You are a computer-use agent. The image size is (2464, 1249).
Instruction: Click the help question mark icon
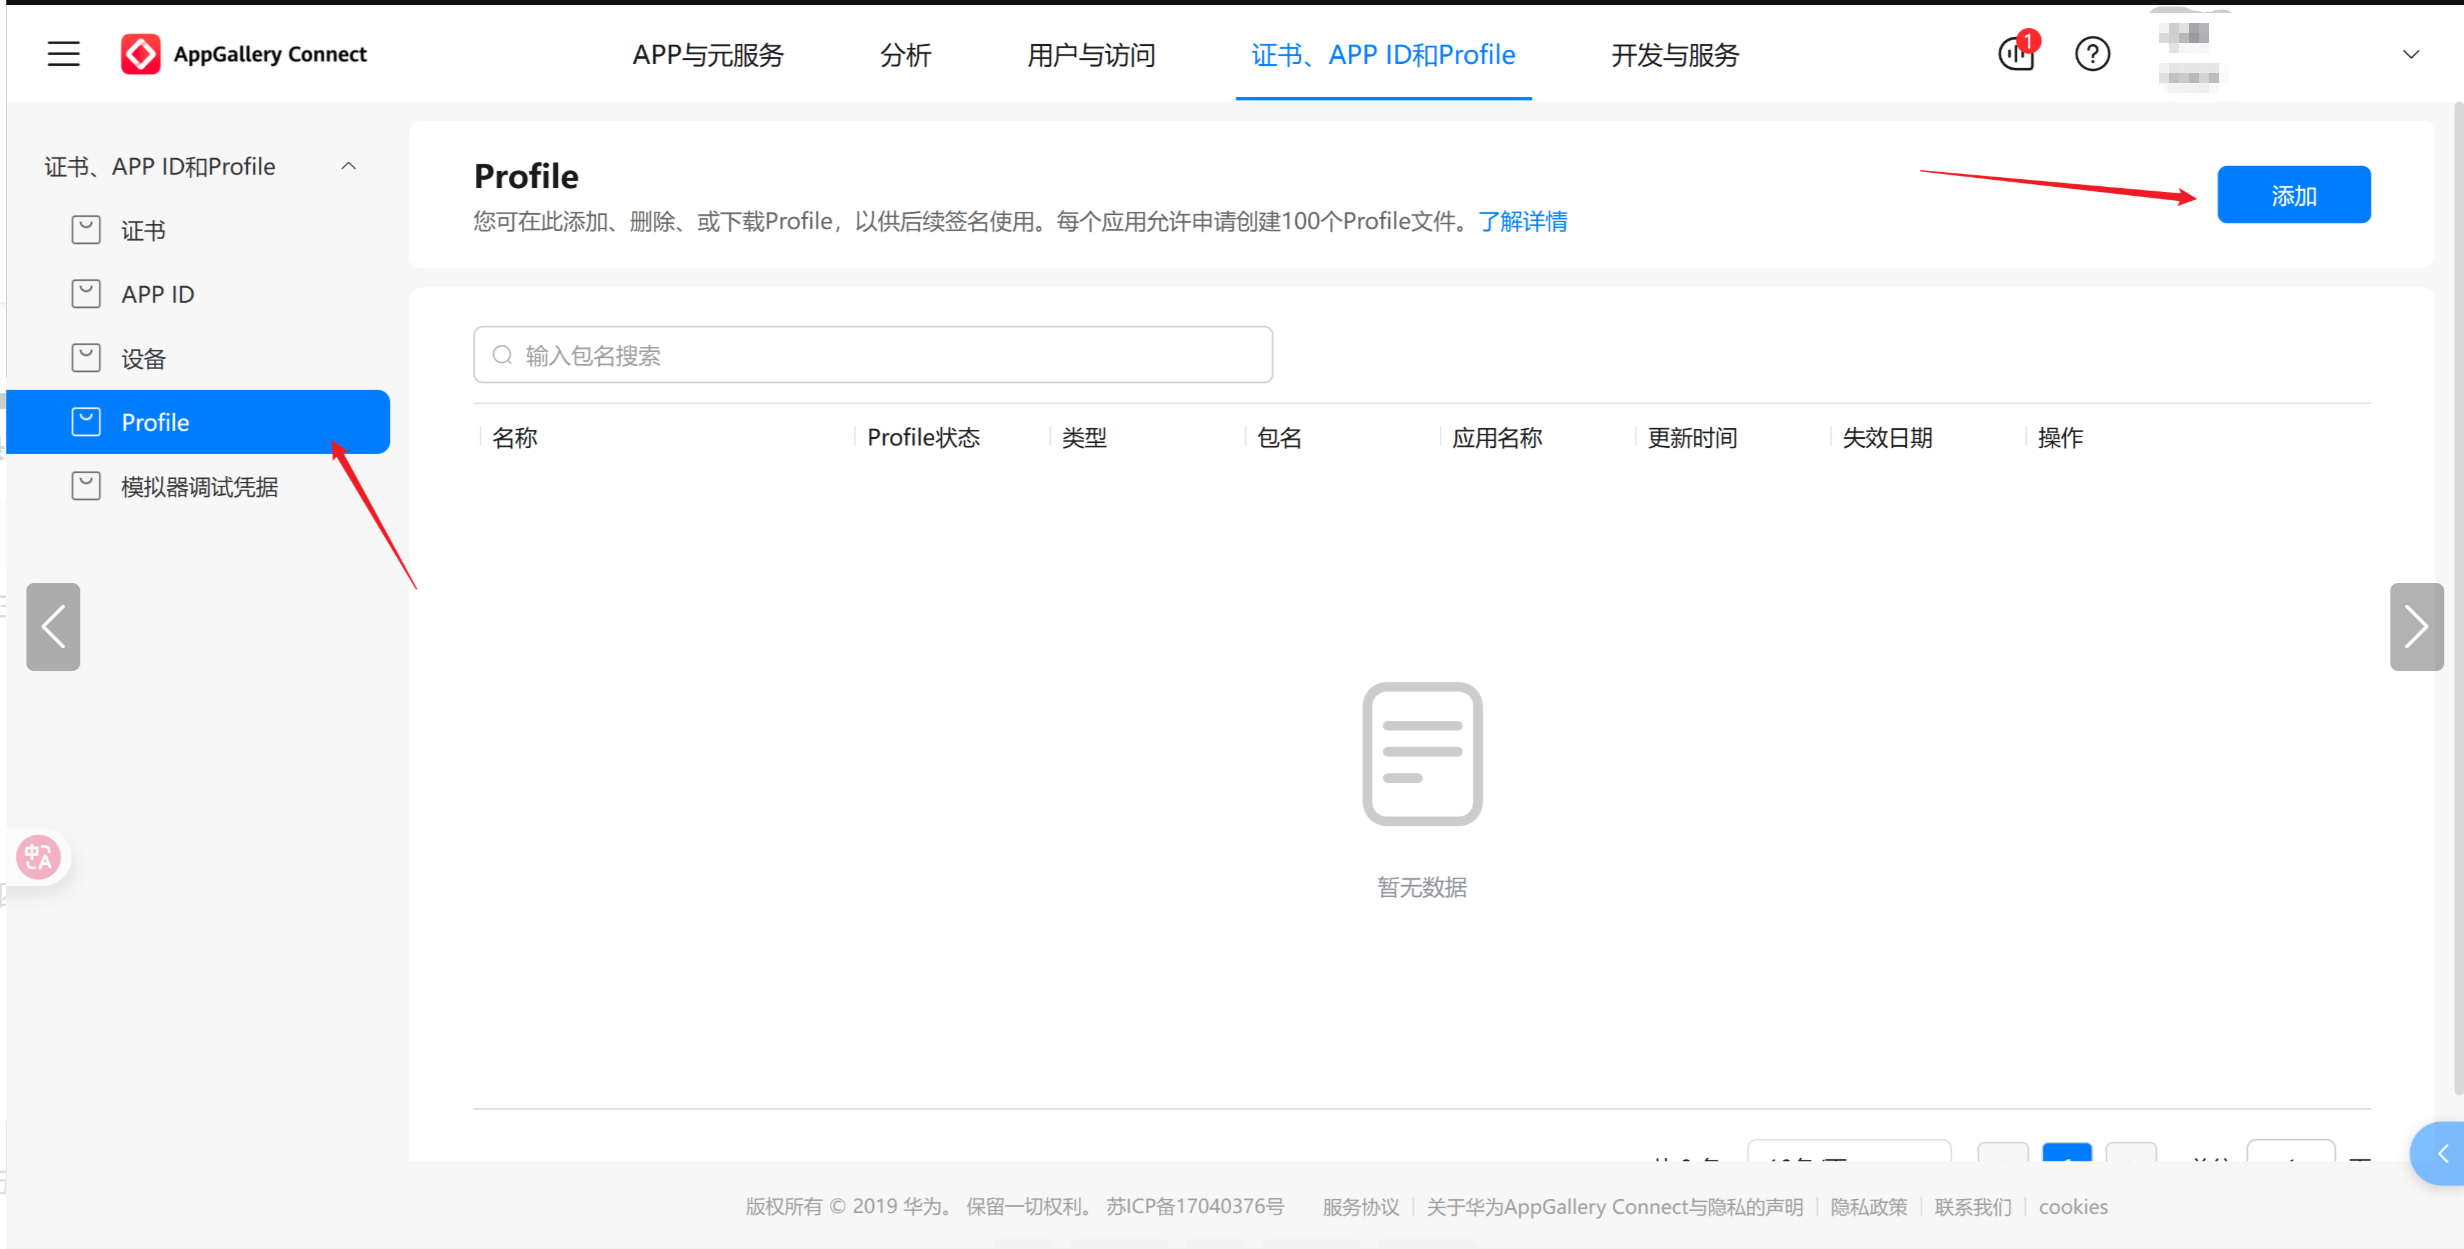(x=2092, y=54)
